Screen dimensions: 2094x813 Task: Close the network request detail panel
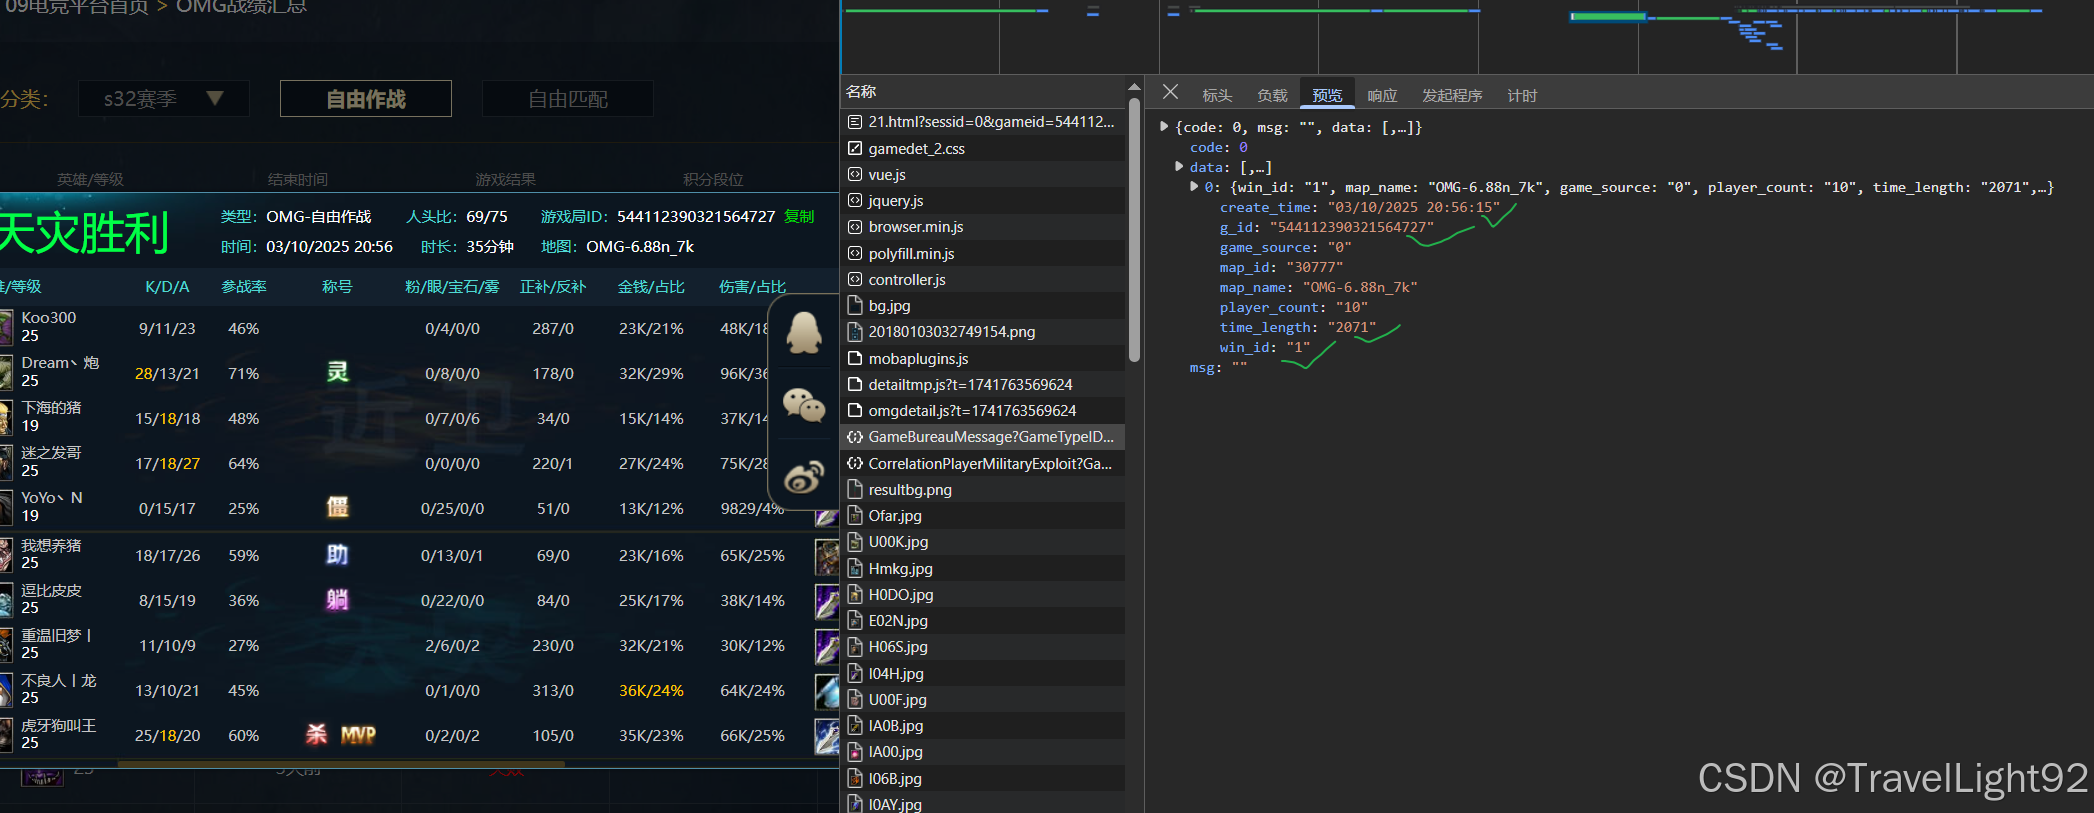[x=1170, y=93]
